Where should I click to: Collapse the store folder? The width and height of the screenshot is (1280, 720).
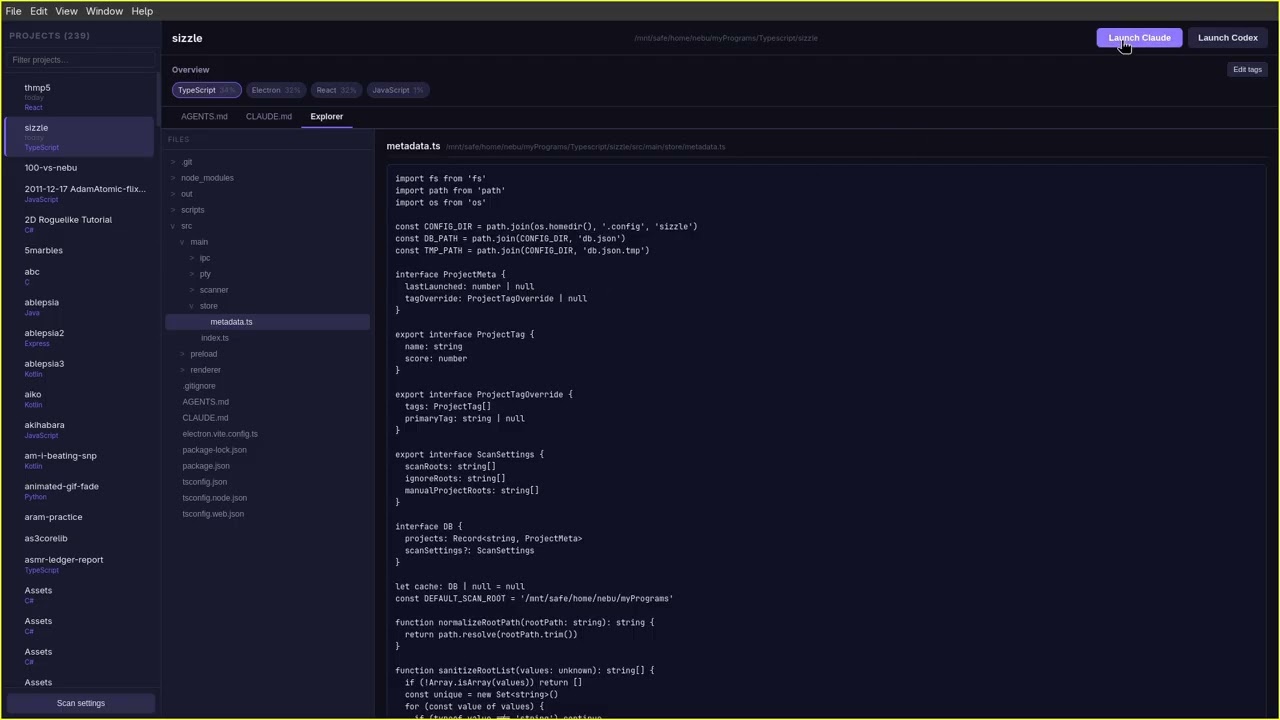pyautogui.click(x=267, y=306)
